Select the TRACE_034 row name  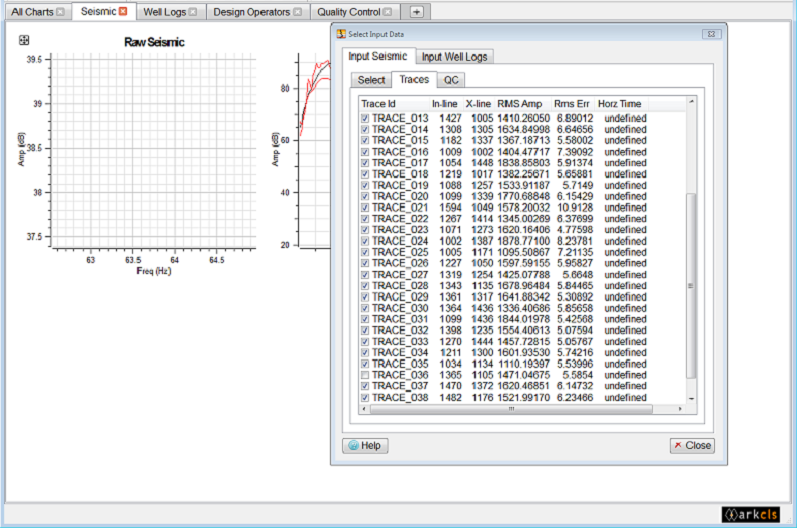[400, 353]
